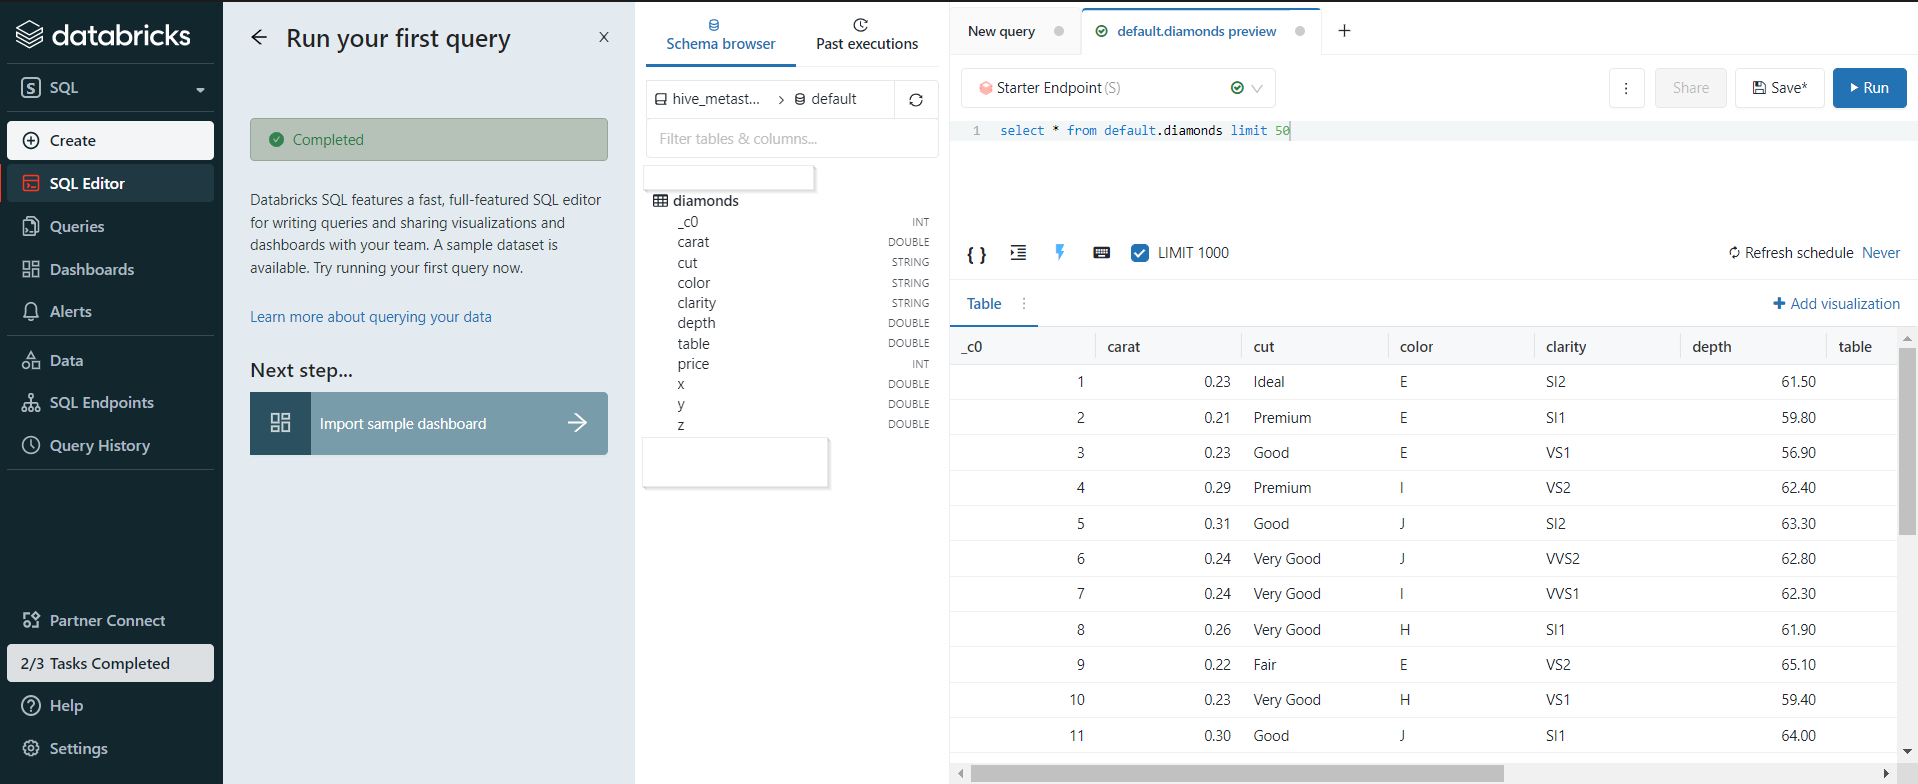Toggle the autocomplete lightning icon
The image size is (1918, 784).
[x=1060, y=253]
